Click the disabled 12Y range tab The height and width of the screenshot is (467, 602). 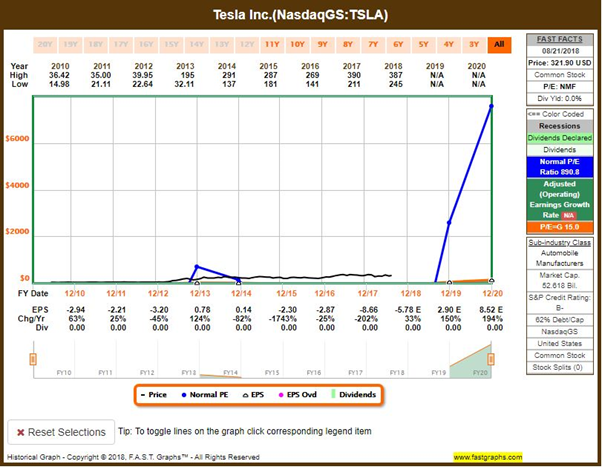[x=247, y=45]
